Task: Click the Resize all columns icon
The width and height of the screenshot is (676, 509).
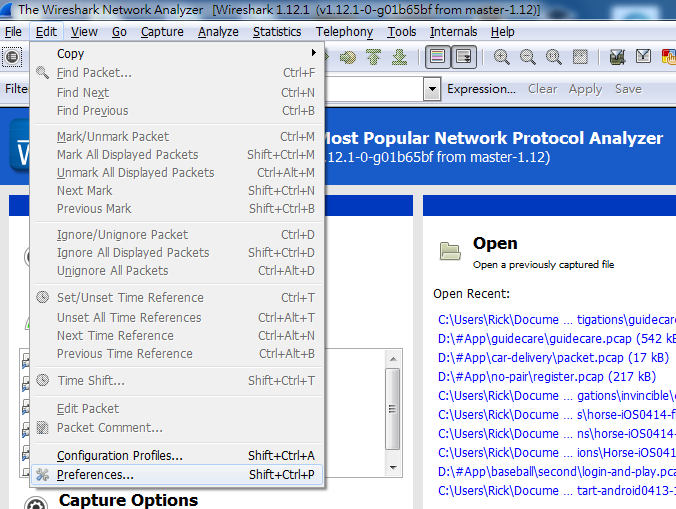Action: click(x=580, y=57)
